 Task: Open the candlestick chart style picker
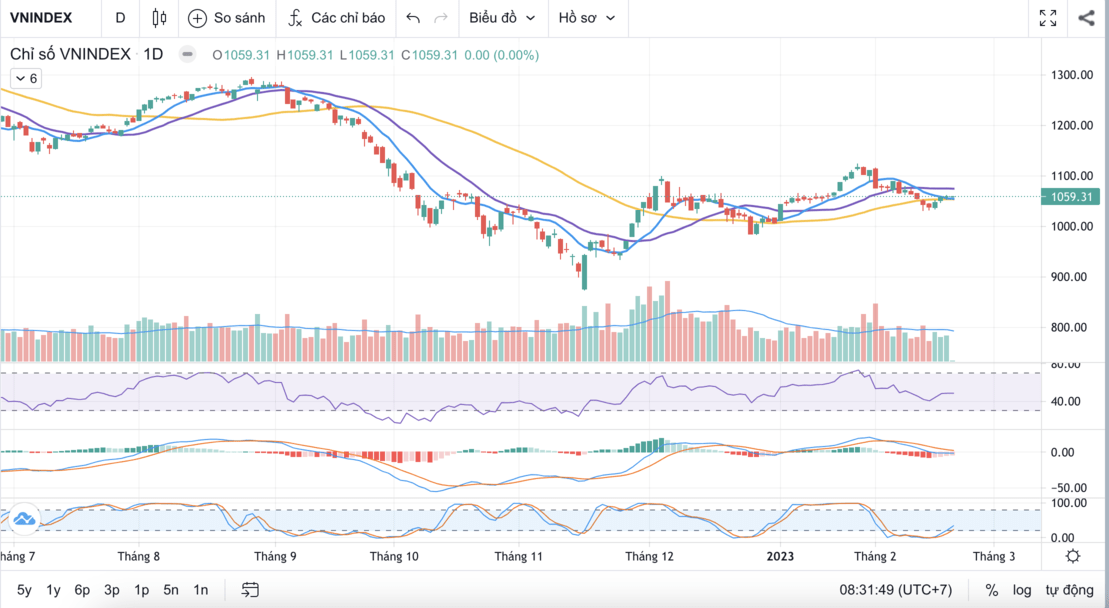(x=159, y=18)
